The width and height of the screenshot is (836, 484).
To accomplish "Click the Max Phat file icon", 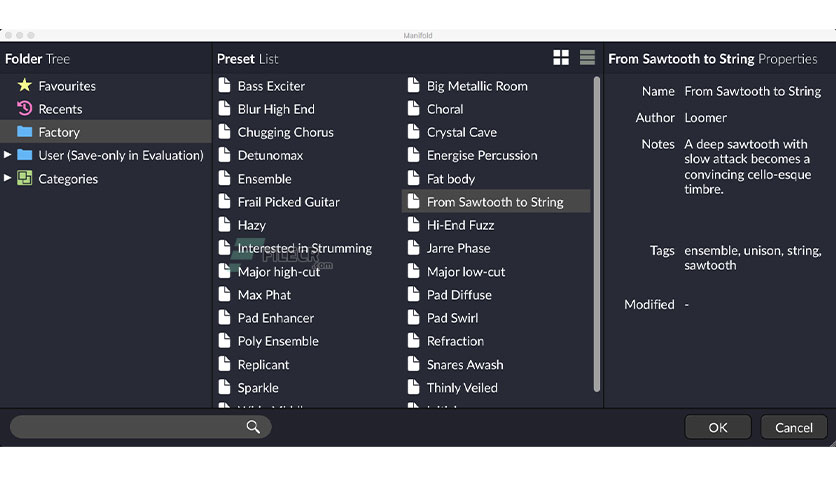I will (224, 294).
